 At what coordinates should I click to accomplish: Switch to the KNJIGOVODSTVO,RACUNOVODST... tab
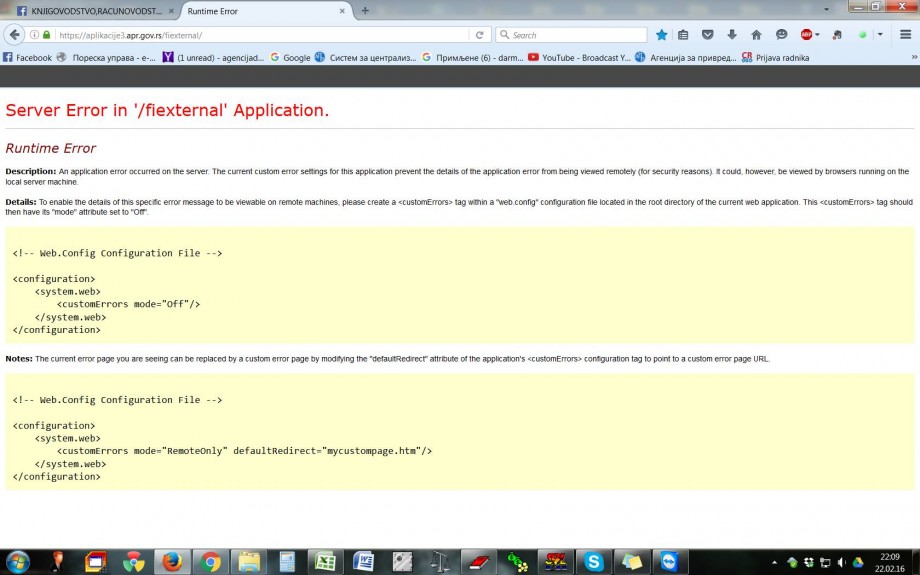(96, 11)
